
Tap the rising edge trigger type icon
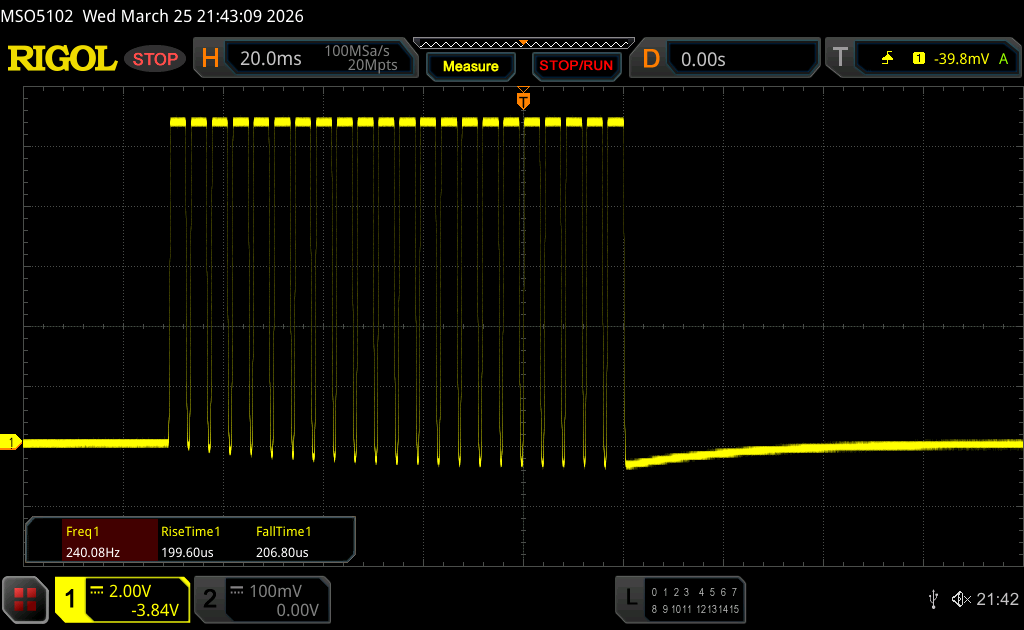click(x=887, y=59)
